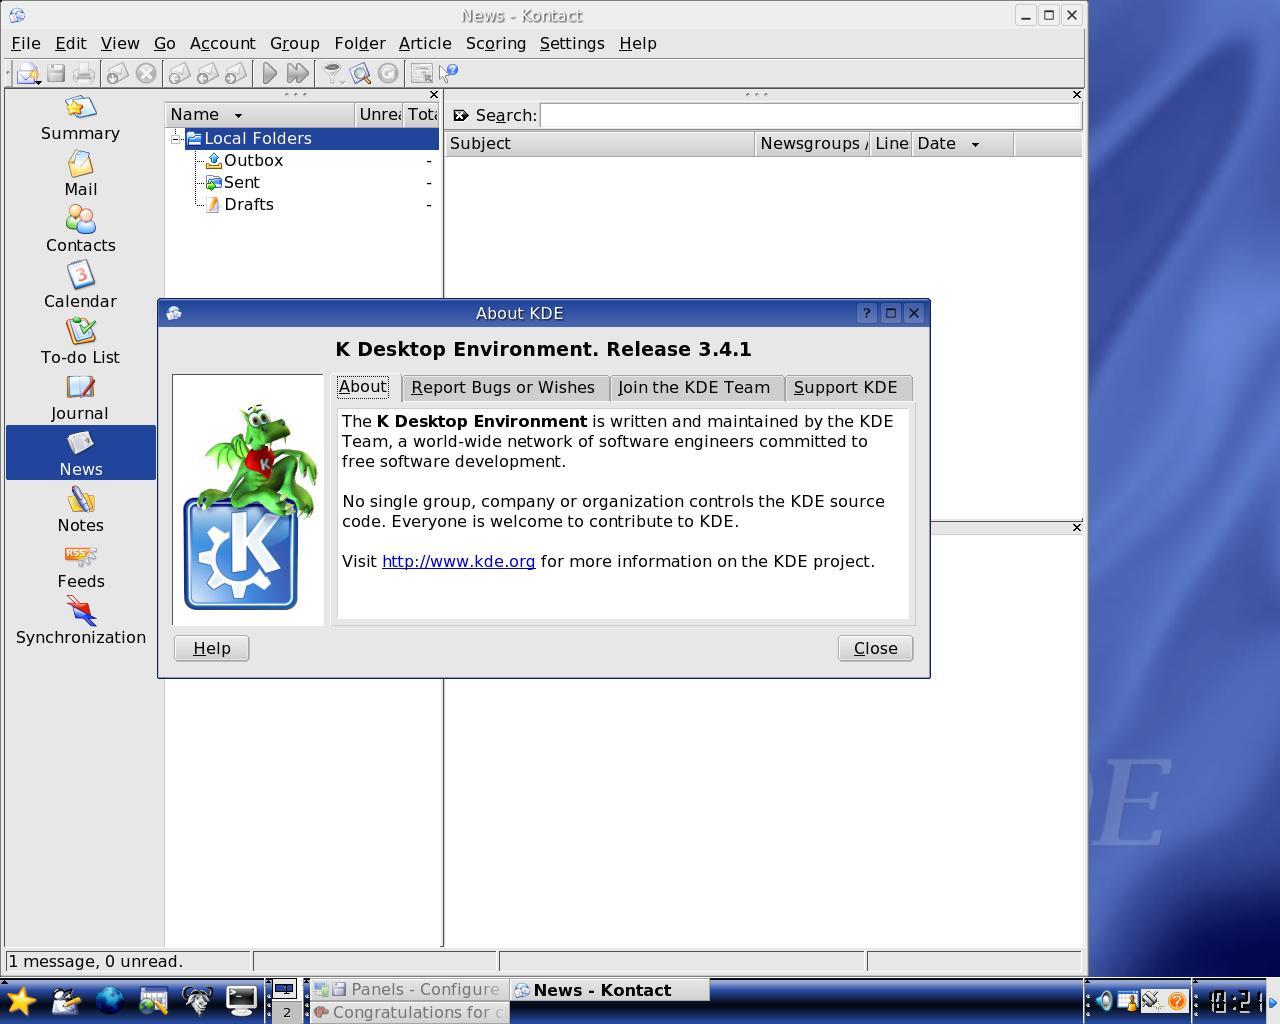Click the single-arrow Next toolbar icon
This screenshot has height=1024, width=1280.
point(269,73)
